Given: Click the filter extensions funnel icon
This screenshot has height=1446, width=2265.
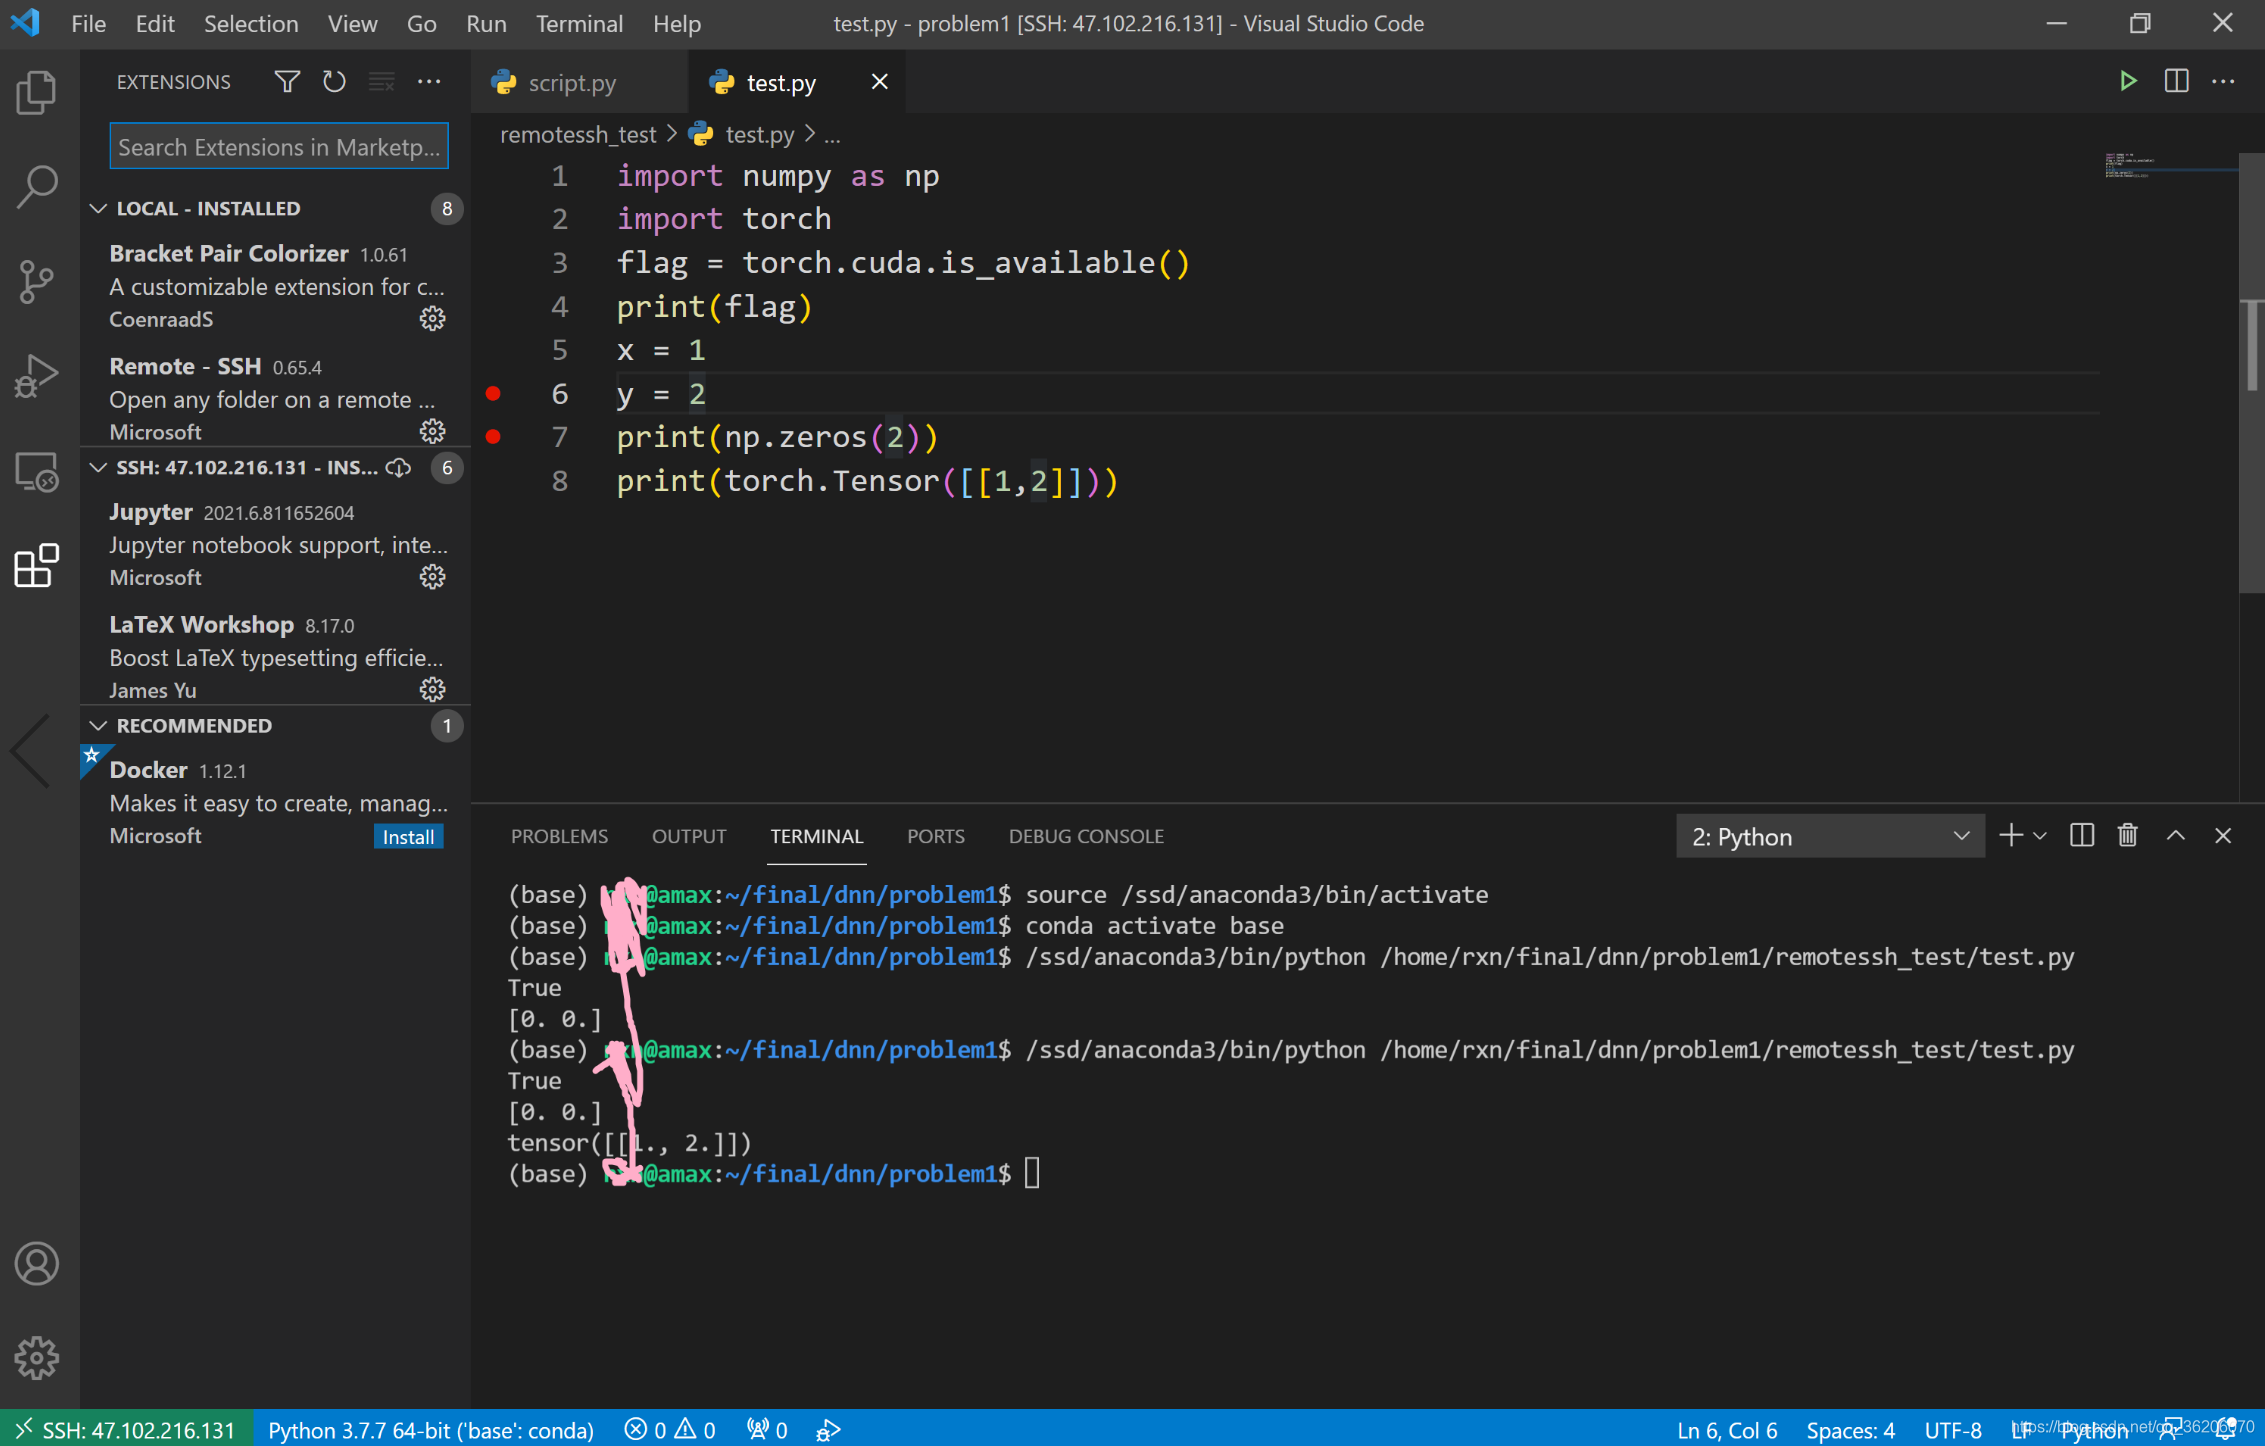Looking at the screenshot, I should [287, 82].
